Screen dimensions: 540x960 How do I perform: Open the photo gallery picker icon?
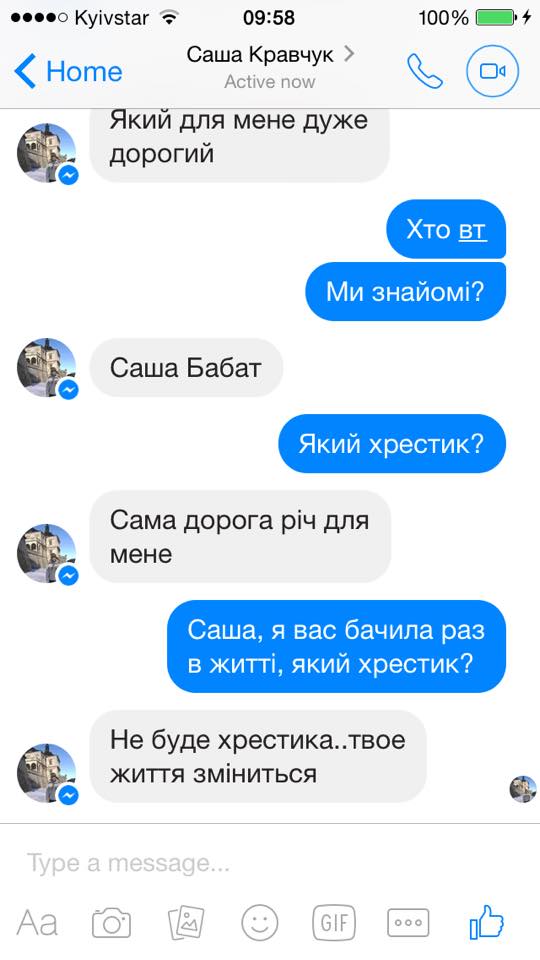click(x=186, y=923)
